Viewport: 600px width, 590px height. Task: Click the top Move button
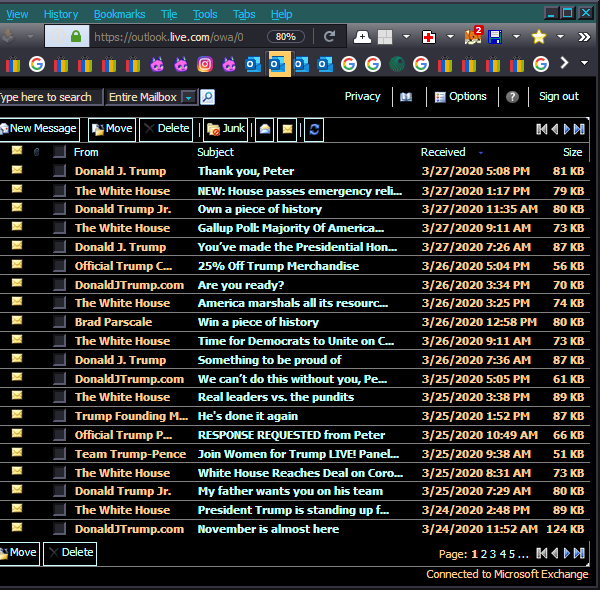tap(112, 129)
